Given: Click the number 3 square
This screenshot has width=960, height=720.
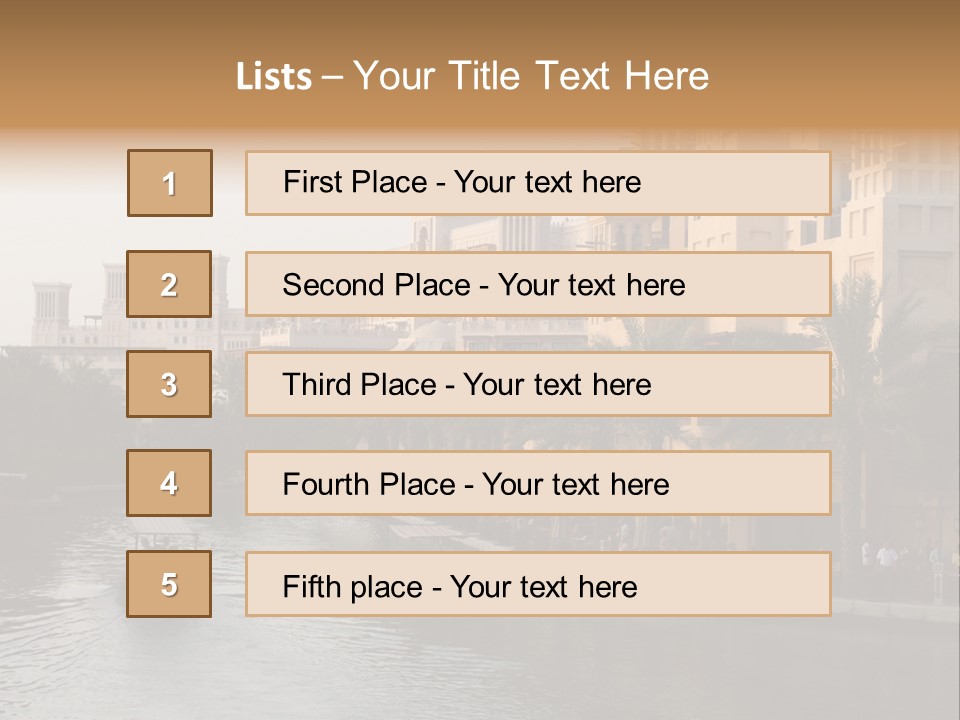Looking at the screenshot, I should (169, 384).
